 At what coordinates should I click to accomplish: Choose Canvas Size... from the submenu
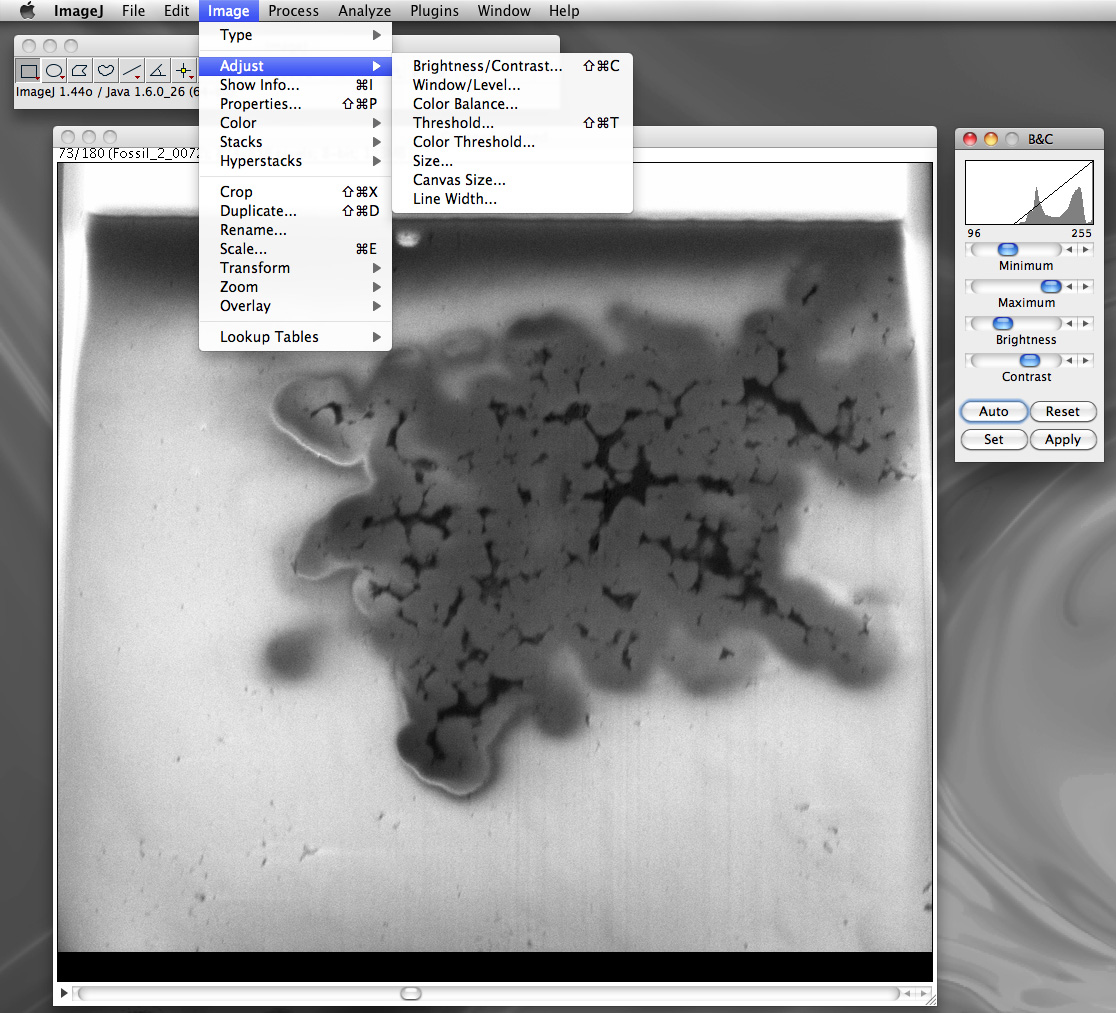pos(512,180)
